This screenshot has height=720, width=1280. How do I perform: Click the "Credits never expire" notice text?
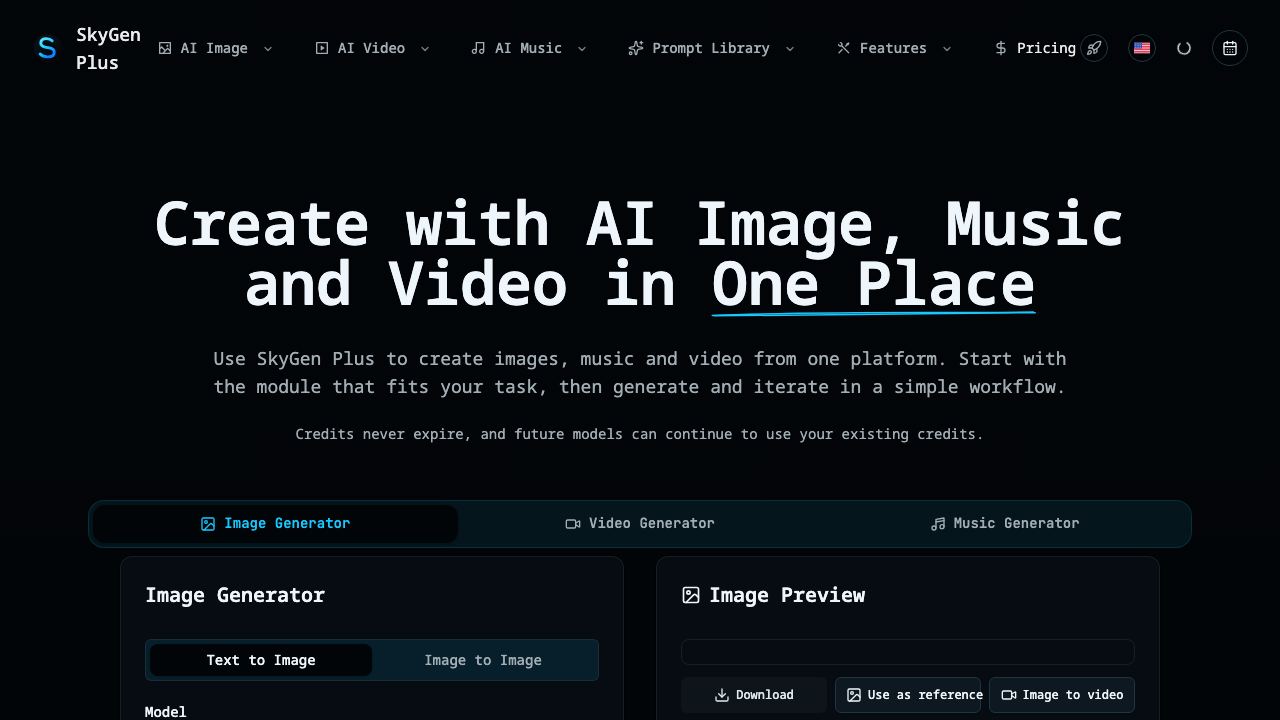[640, 434]
